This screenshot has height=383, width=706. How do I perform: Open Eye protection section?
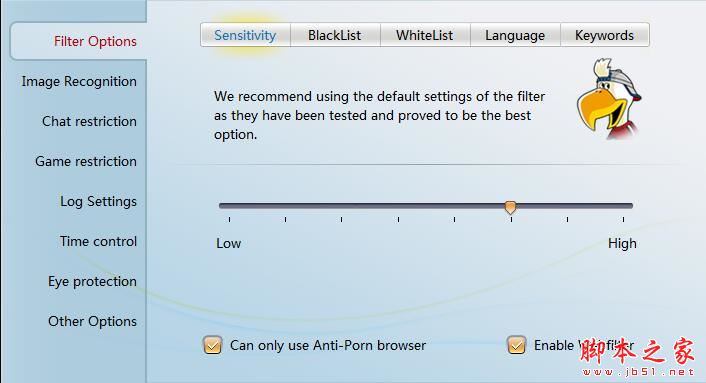click(x=92, y=282)
